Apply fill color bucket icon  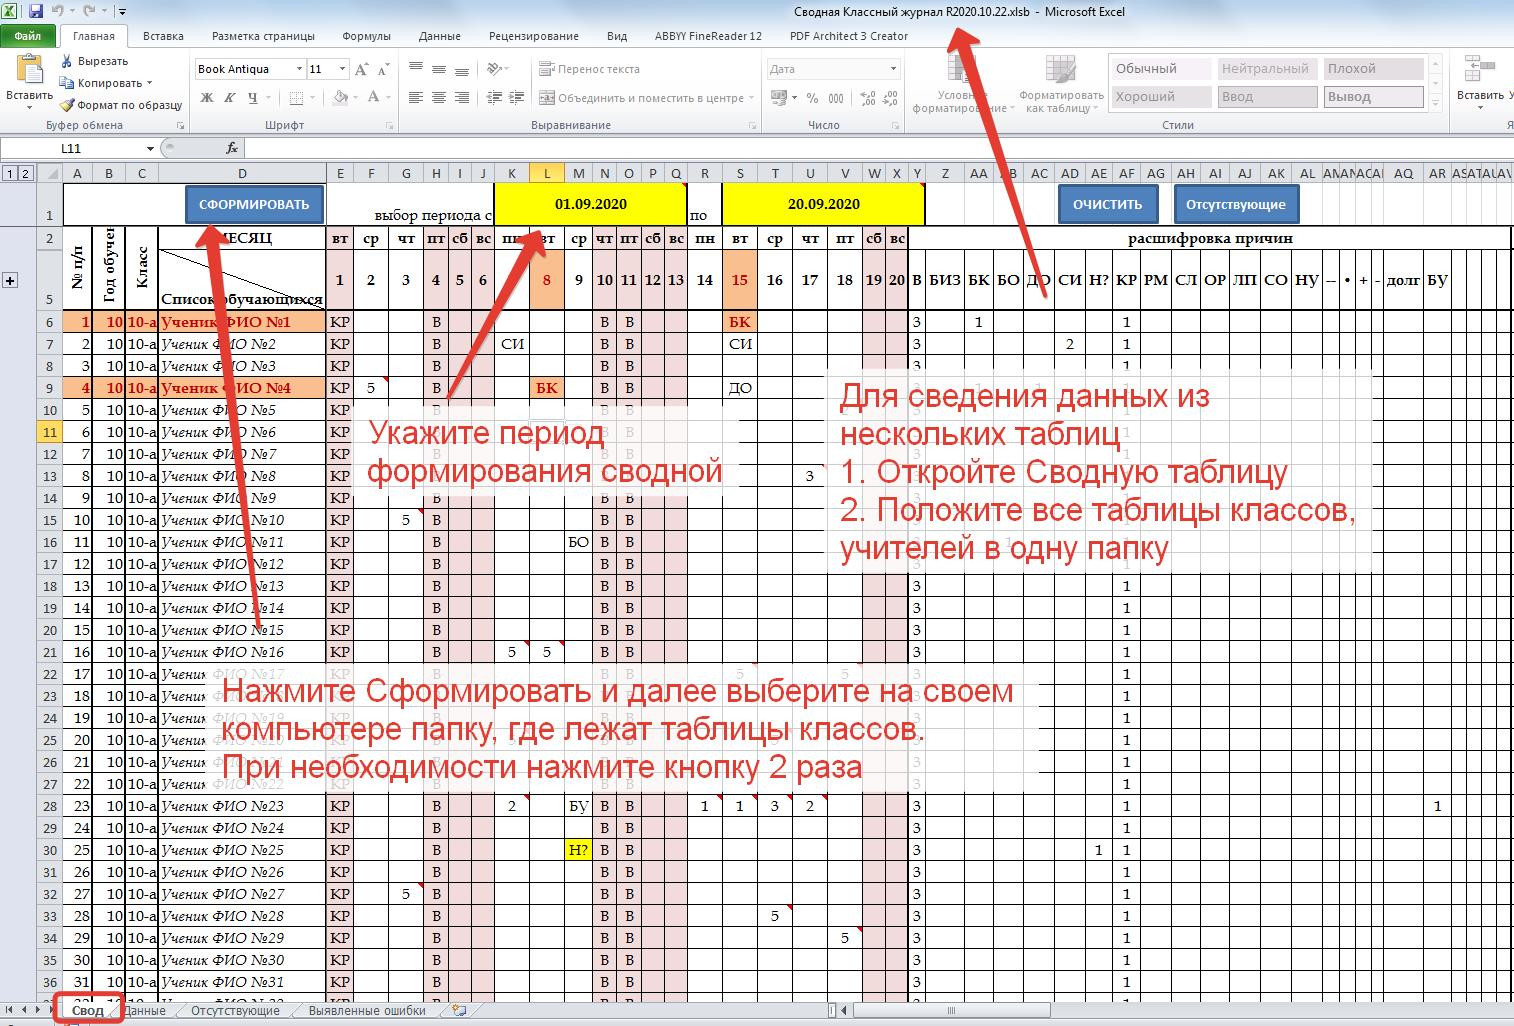point(340,97)
